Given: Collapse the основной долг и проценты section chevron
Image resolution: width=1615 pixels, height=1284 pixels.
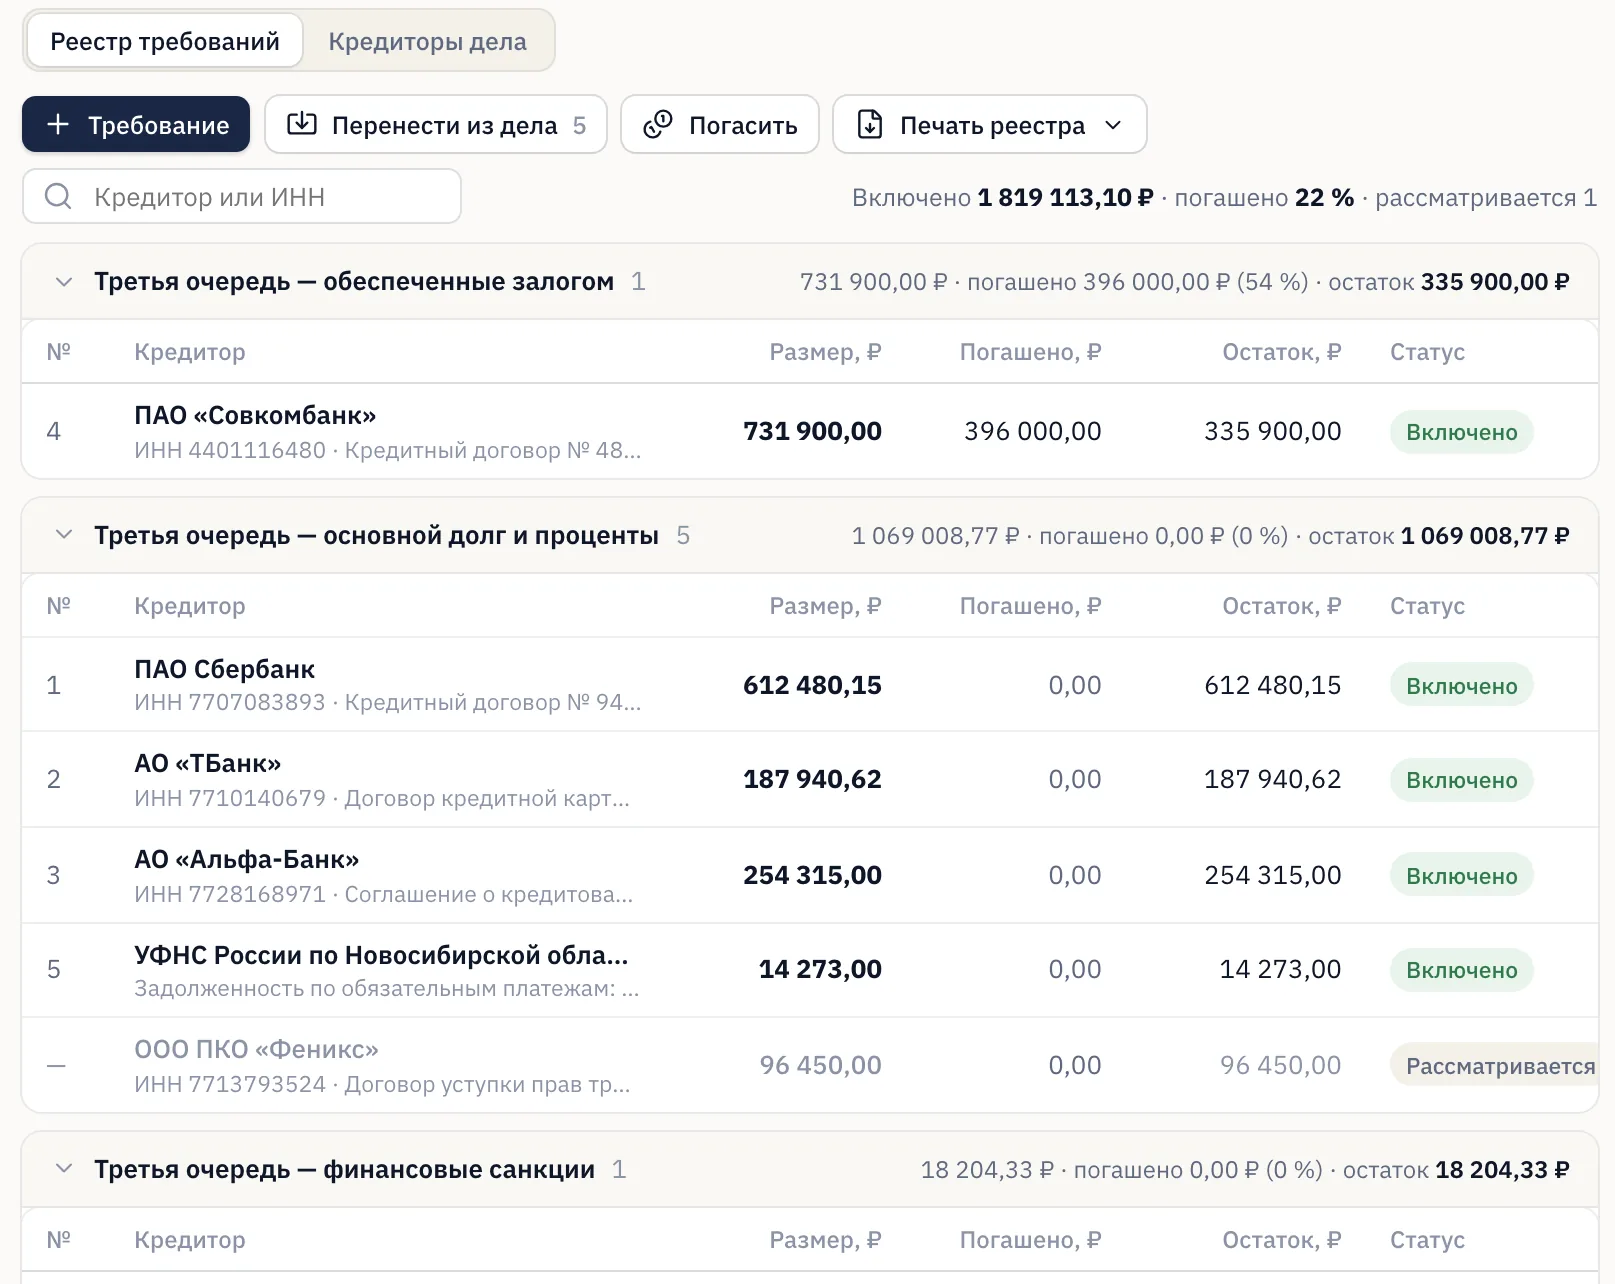Looking at the screenshot, I should (x=64, y=535).
